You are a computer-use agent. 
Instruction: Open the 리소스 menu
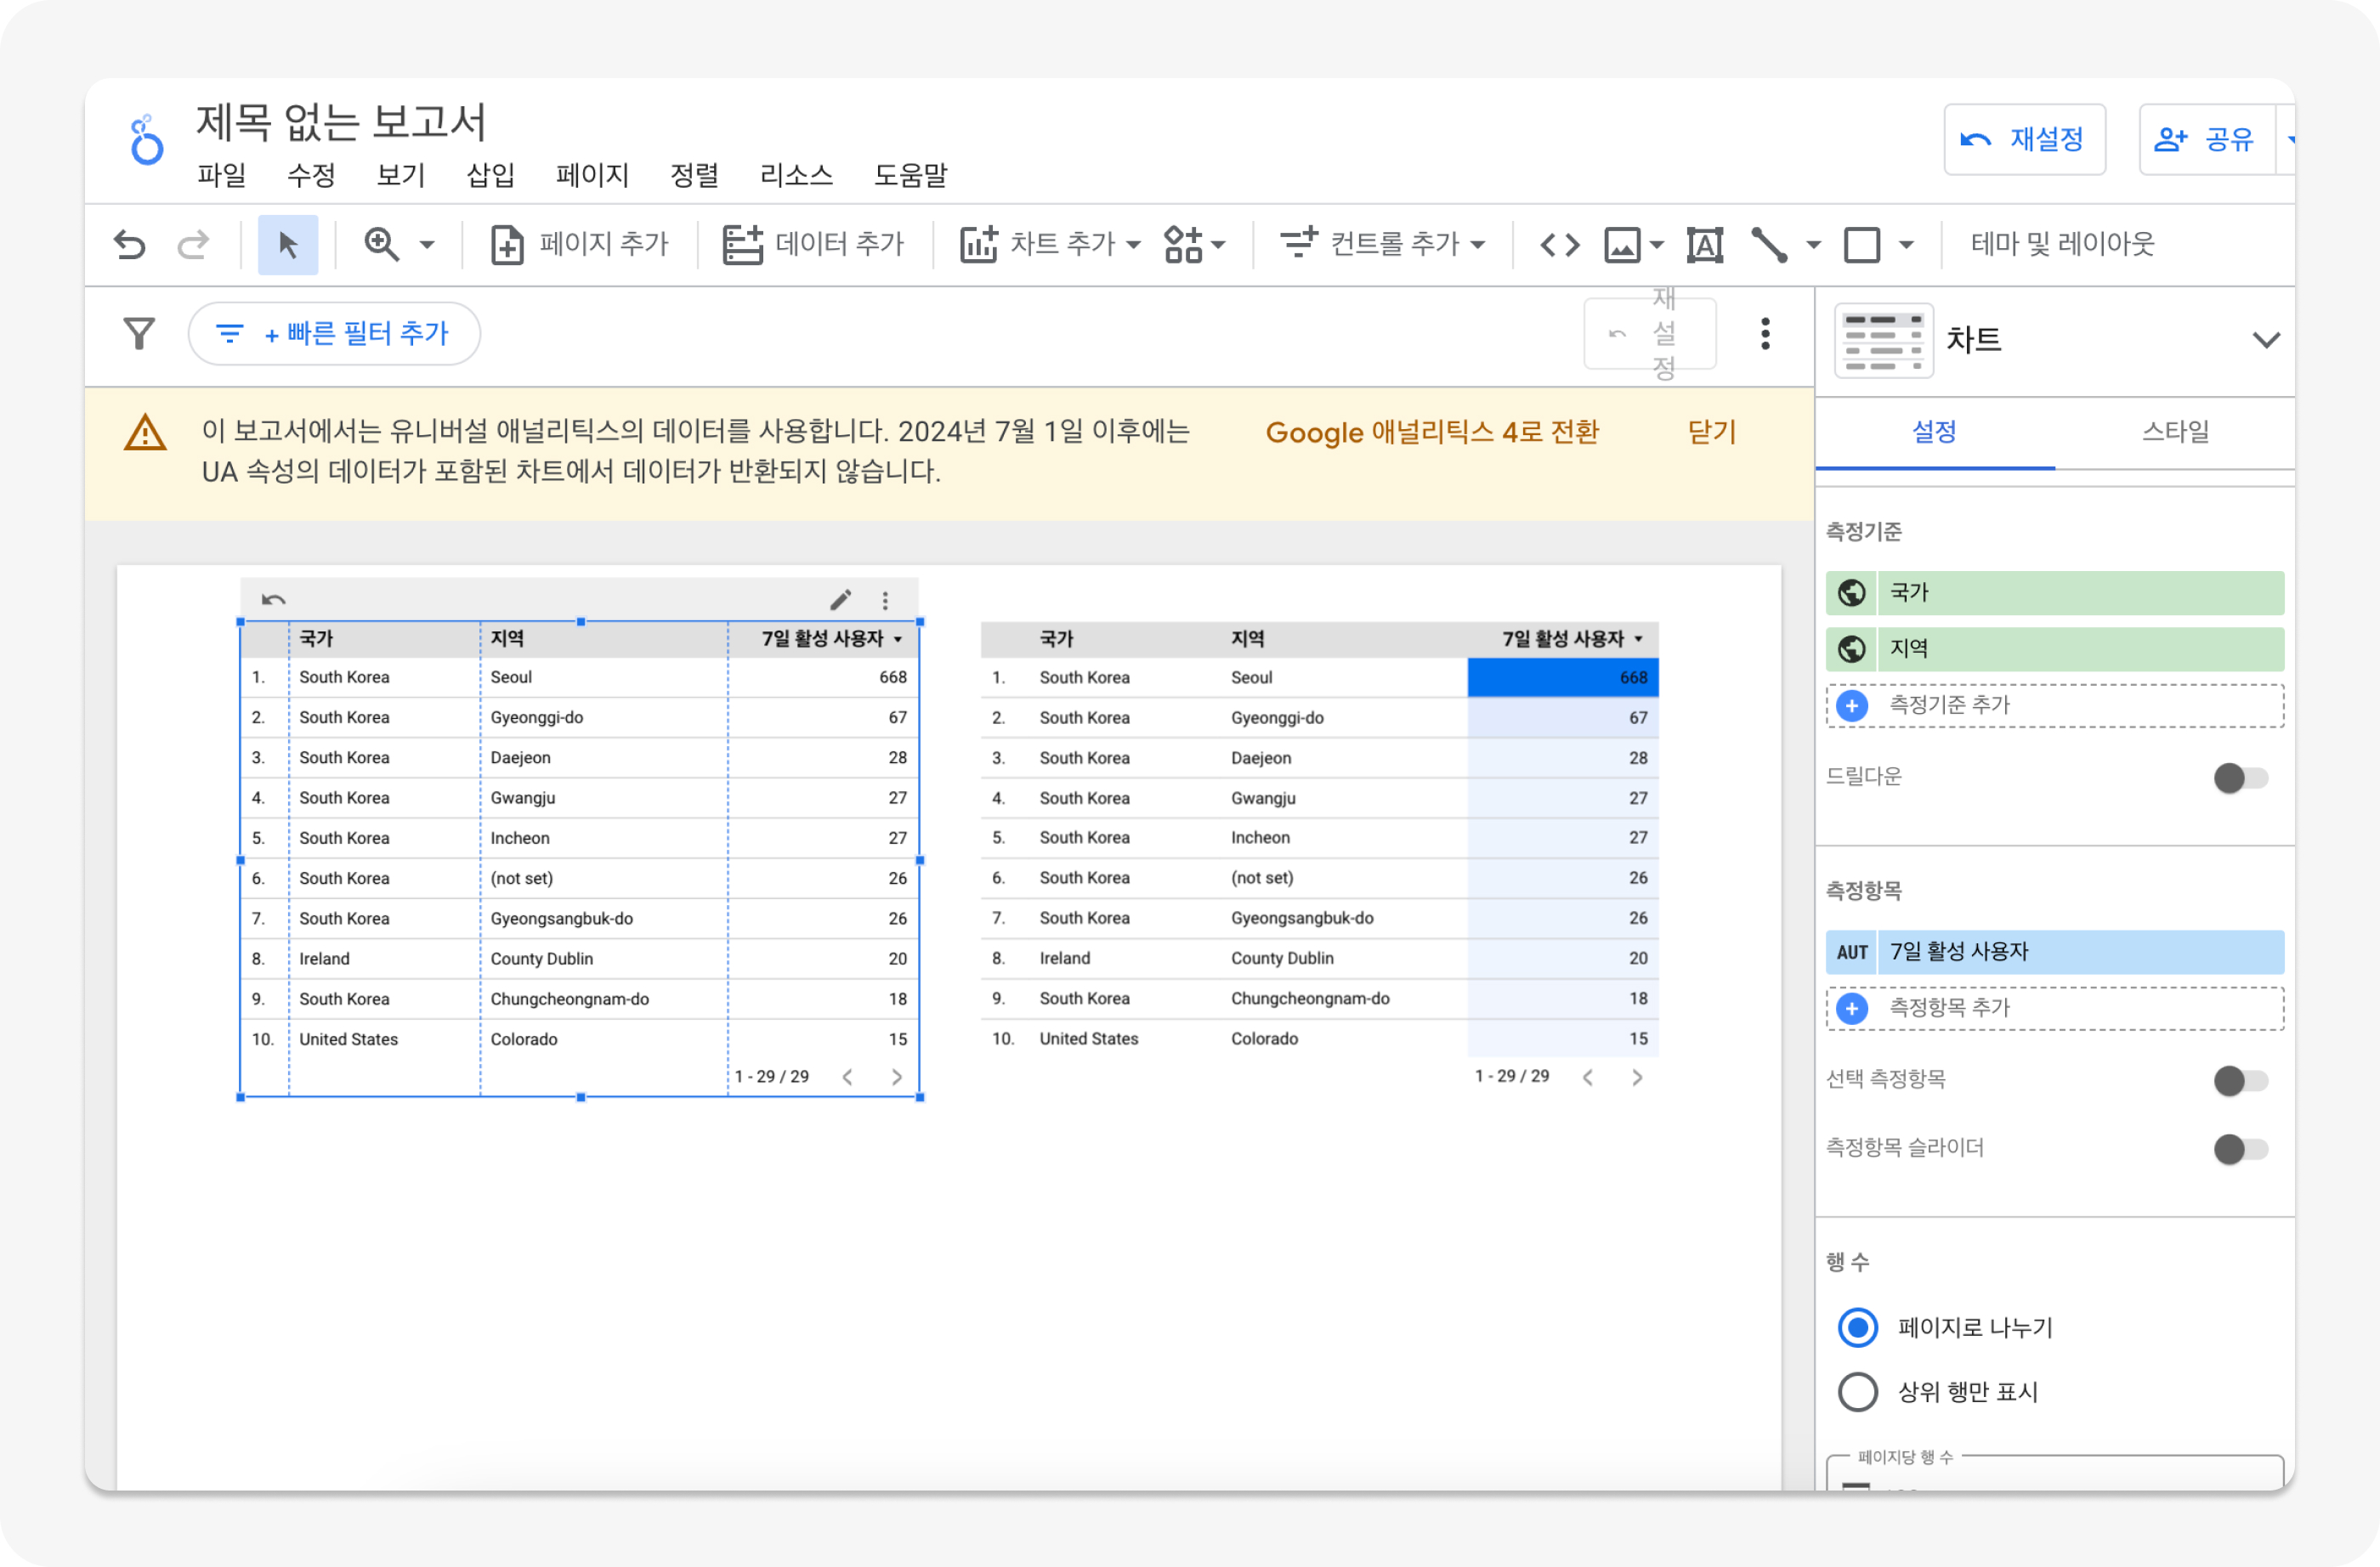pyautogui.click(x=796, y=175)
